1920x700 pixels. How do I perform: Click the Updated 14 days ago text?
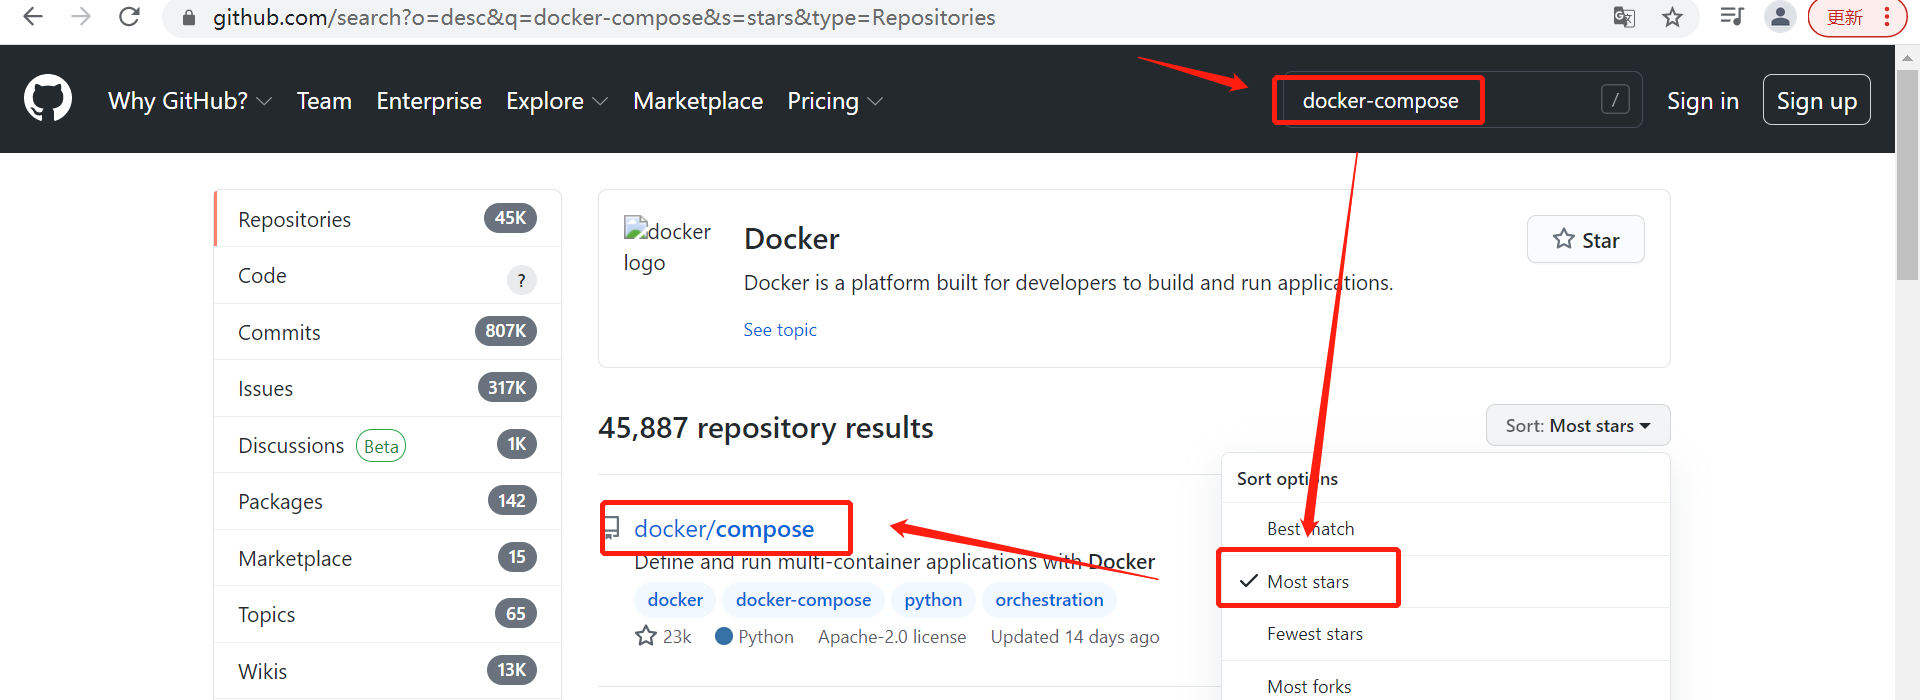[1075, 637]
